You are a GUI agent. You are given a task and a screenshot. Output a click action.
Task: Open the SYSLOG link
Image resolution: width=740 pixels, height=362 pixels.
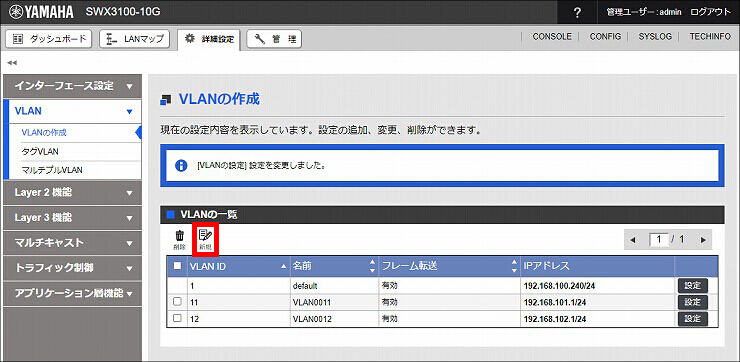click(x=655, y=36)
